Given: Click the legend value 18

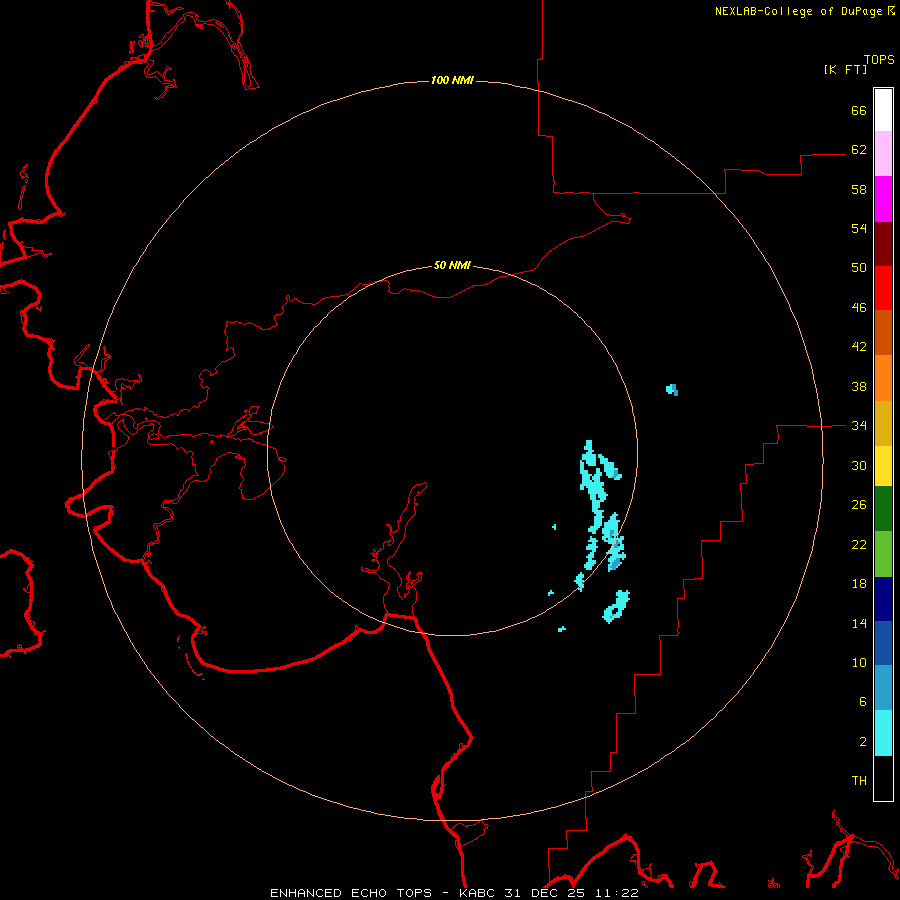Looking at the screenshot, I should click(x=859, y=584).
